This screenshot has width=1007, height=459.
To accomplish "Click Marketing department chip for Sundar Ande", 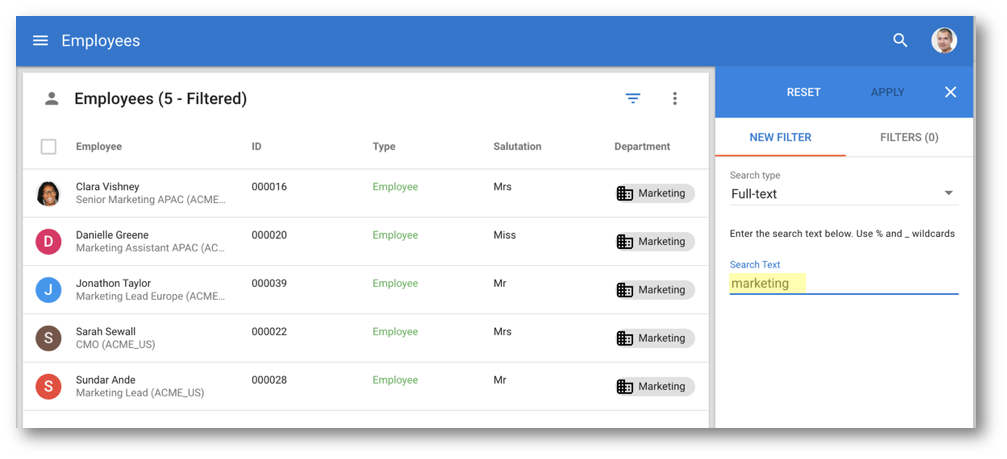I will point(654,386).
